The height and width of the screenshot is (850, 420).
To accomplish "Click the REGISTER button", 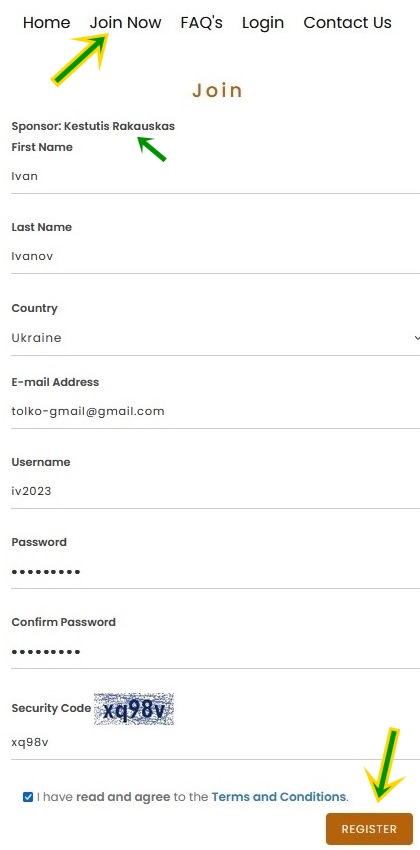I will tap(369, 829).
